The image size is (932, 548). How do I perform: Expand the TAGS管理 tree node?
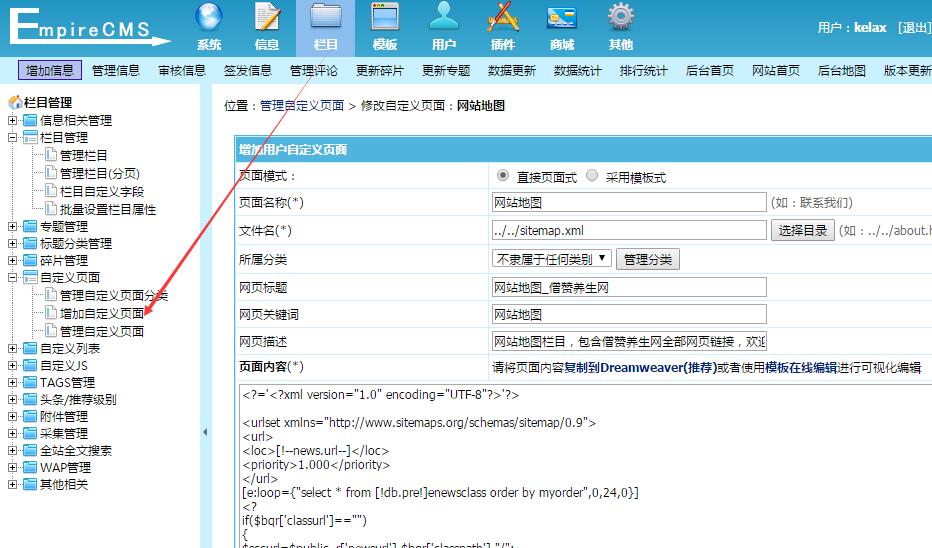click(13, 382)
